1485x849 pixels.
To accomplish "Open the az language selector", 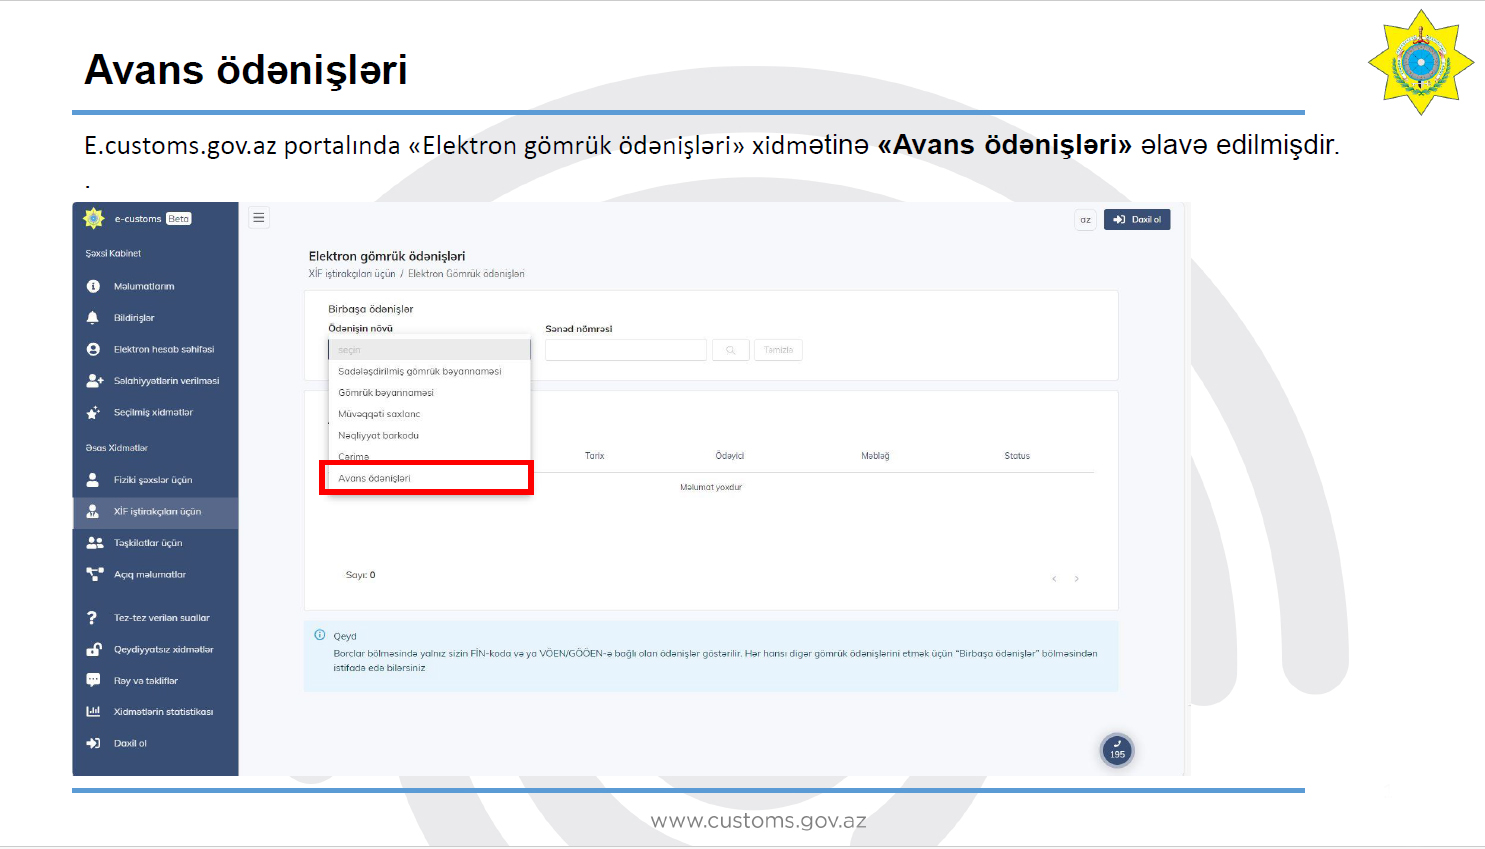I will [x=1085, y=220].
